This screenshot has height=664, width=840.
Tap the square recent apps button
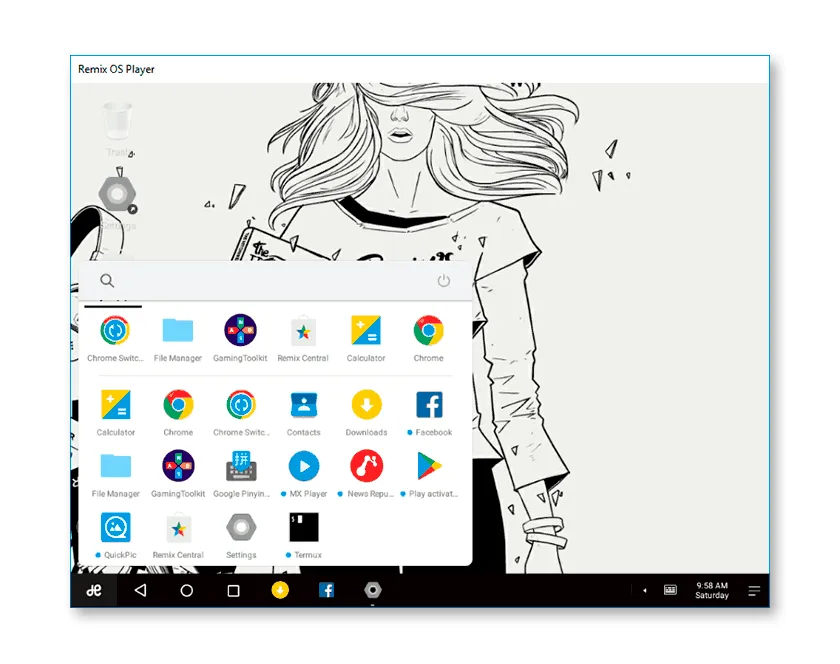pos(233,591)
